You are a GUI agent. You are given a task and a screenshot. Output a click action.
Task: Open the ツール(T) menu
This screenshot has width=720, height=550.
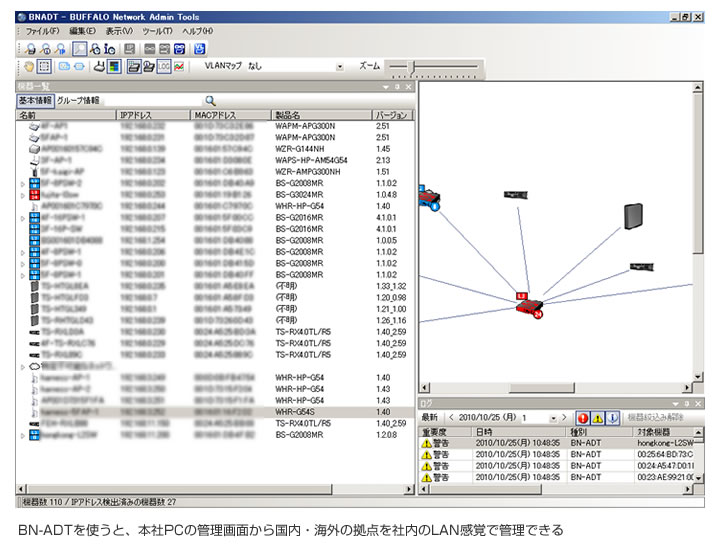pos(157,31)
